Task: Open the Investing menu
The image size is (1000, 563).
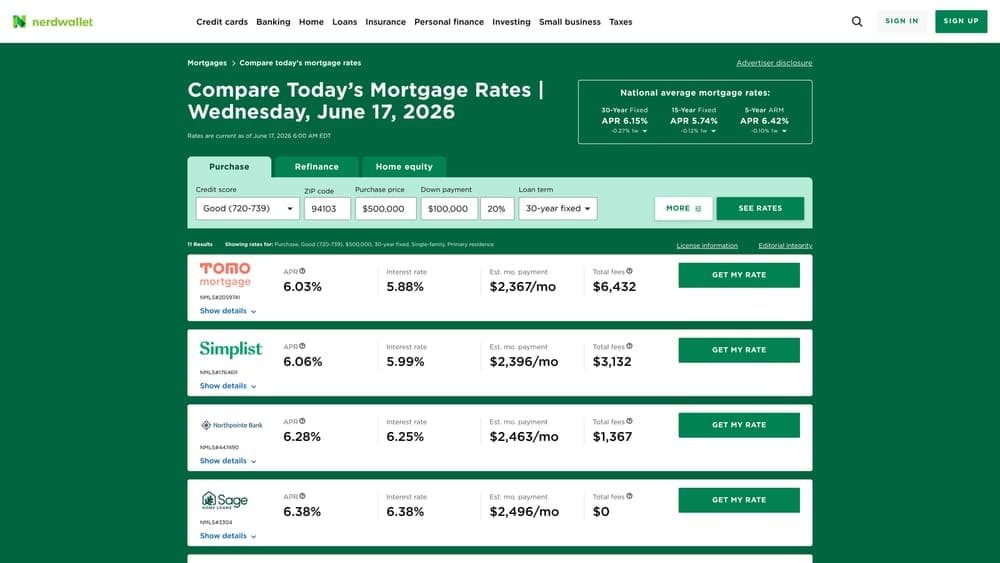Action: point(511,22)
